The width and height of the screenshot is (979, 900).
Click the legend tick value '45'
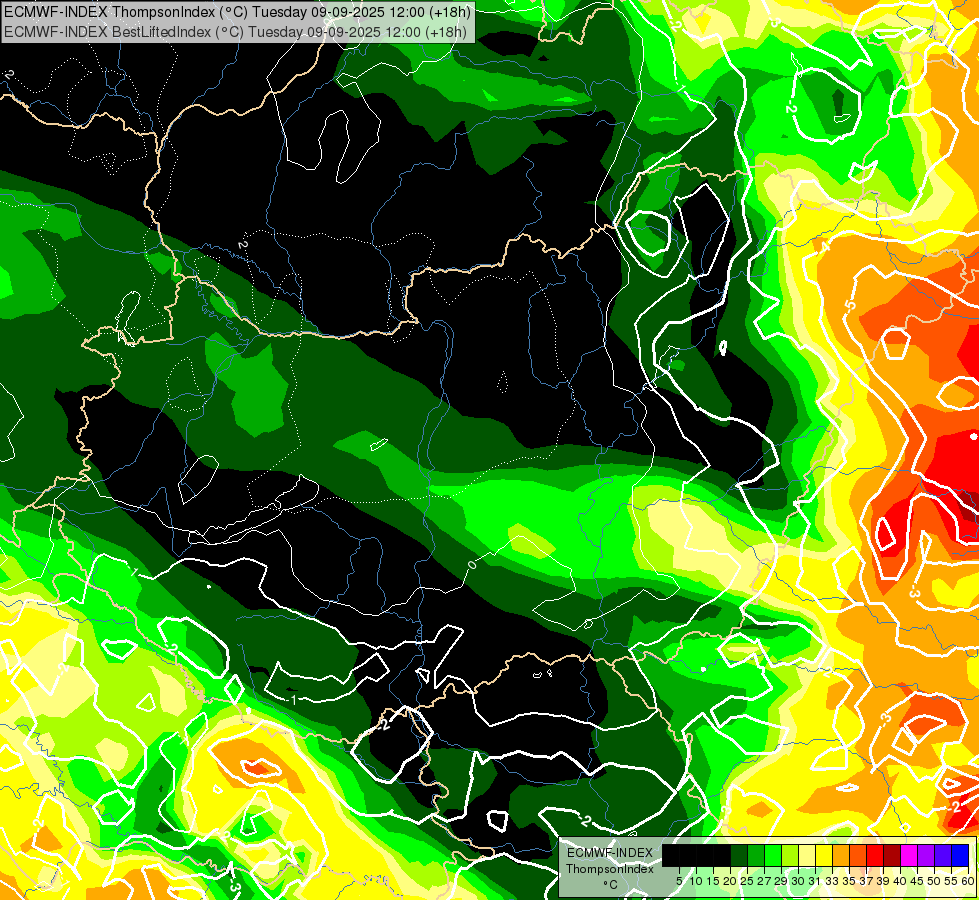(x=917, y=881)
